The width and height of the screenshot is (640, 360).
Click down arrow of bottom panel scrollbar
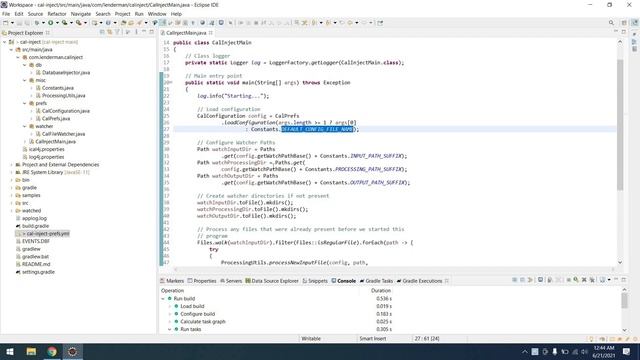coord(624,330)
